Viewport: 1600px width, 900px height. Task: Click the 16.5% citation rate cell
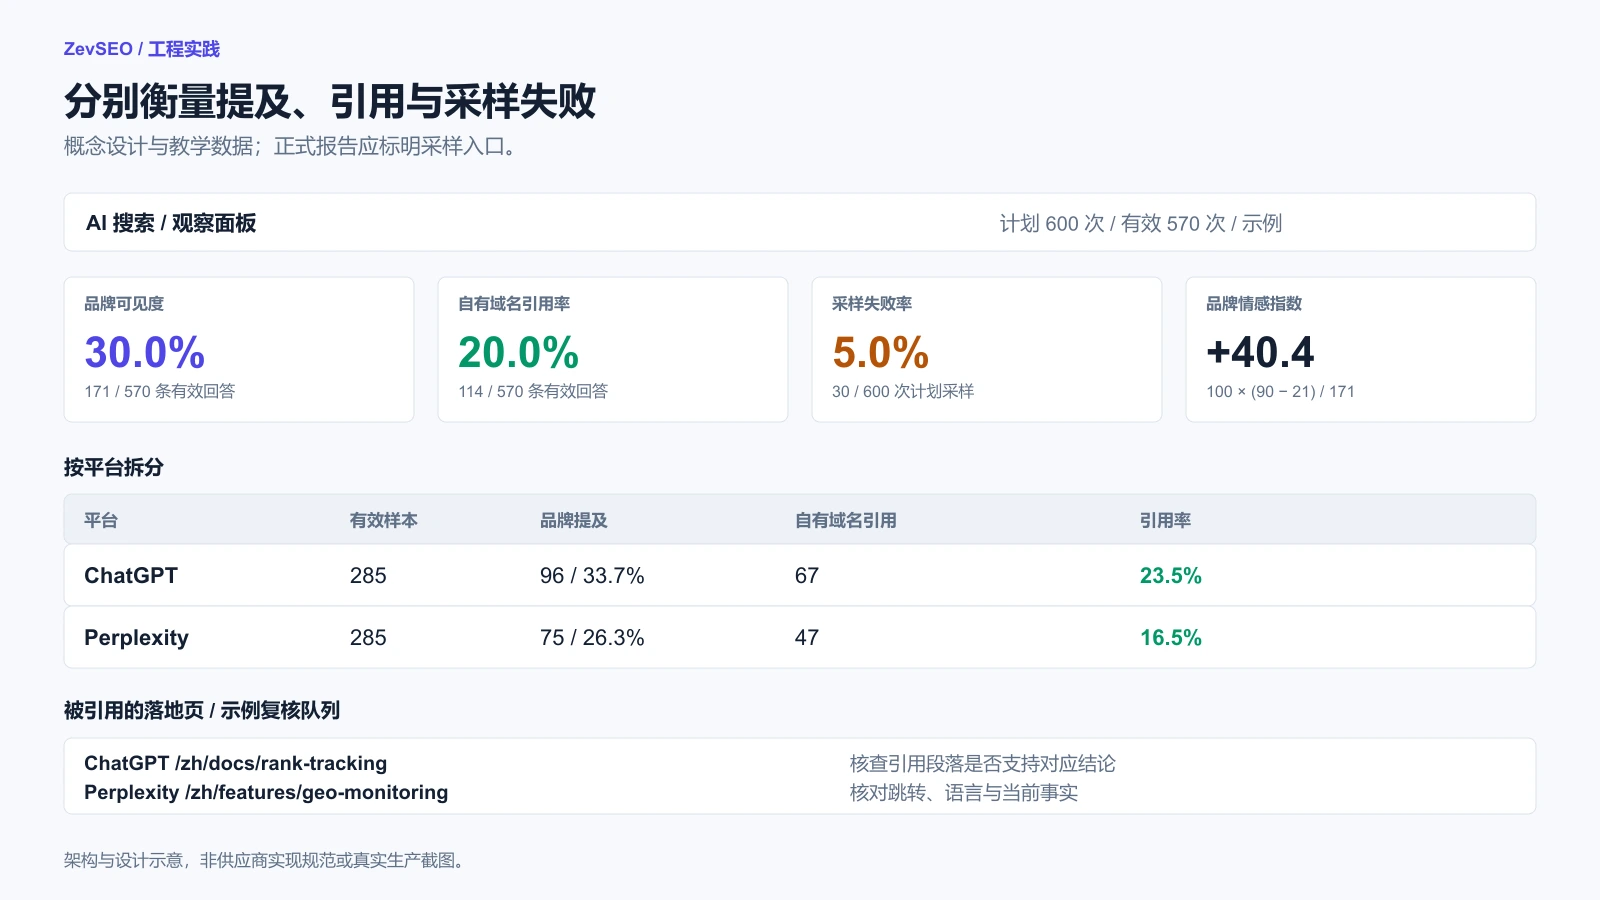tap(1171, 637)
